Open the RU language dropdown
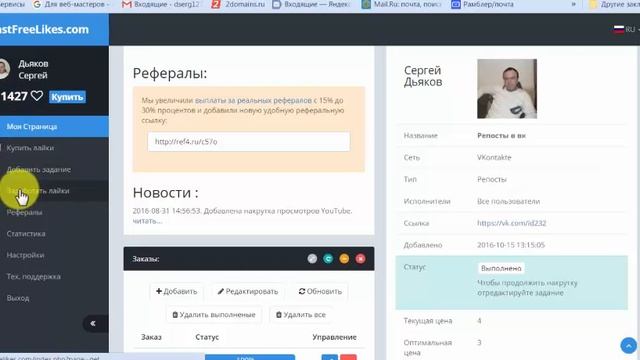 (627, 29)
